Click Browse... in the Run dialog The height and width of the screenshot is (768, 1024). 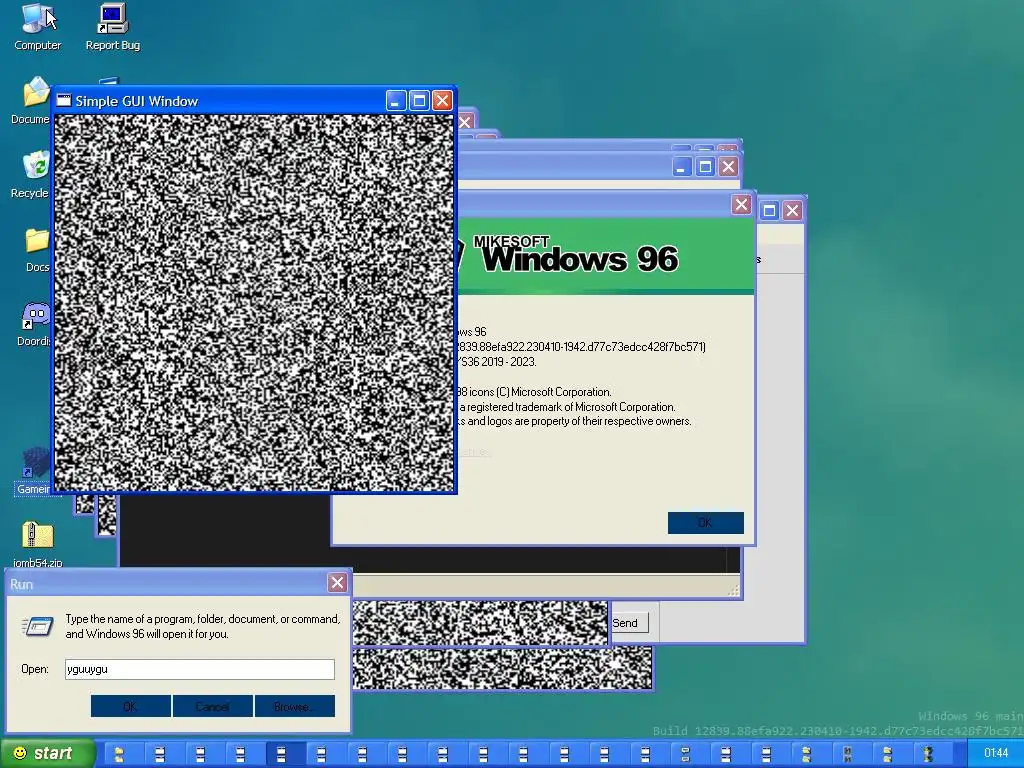coord(295,706)
